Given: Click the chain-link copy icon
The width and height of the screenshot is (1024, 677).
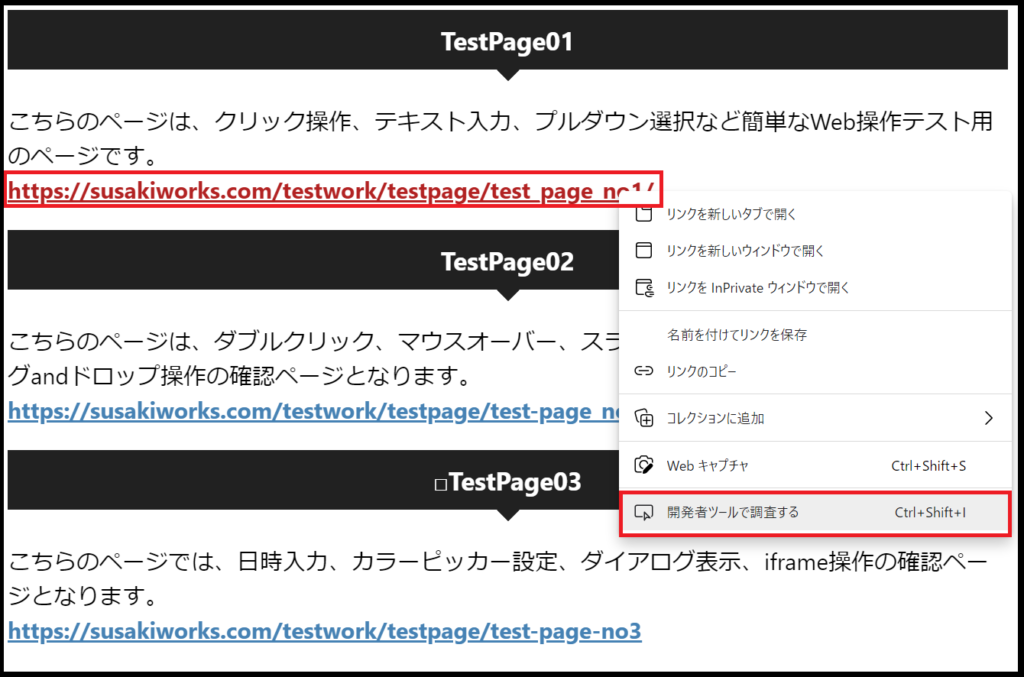Looking at the screenshot, I should point(644,371).
